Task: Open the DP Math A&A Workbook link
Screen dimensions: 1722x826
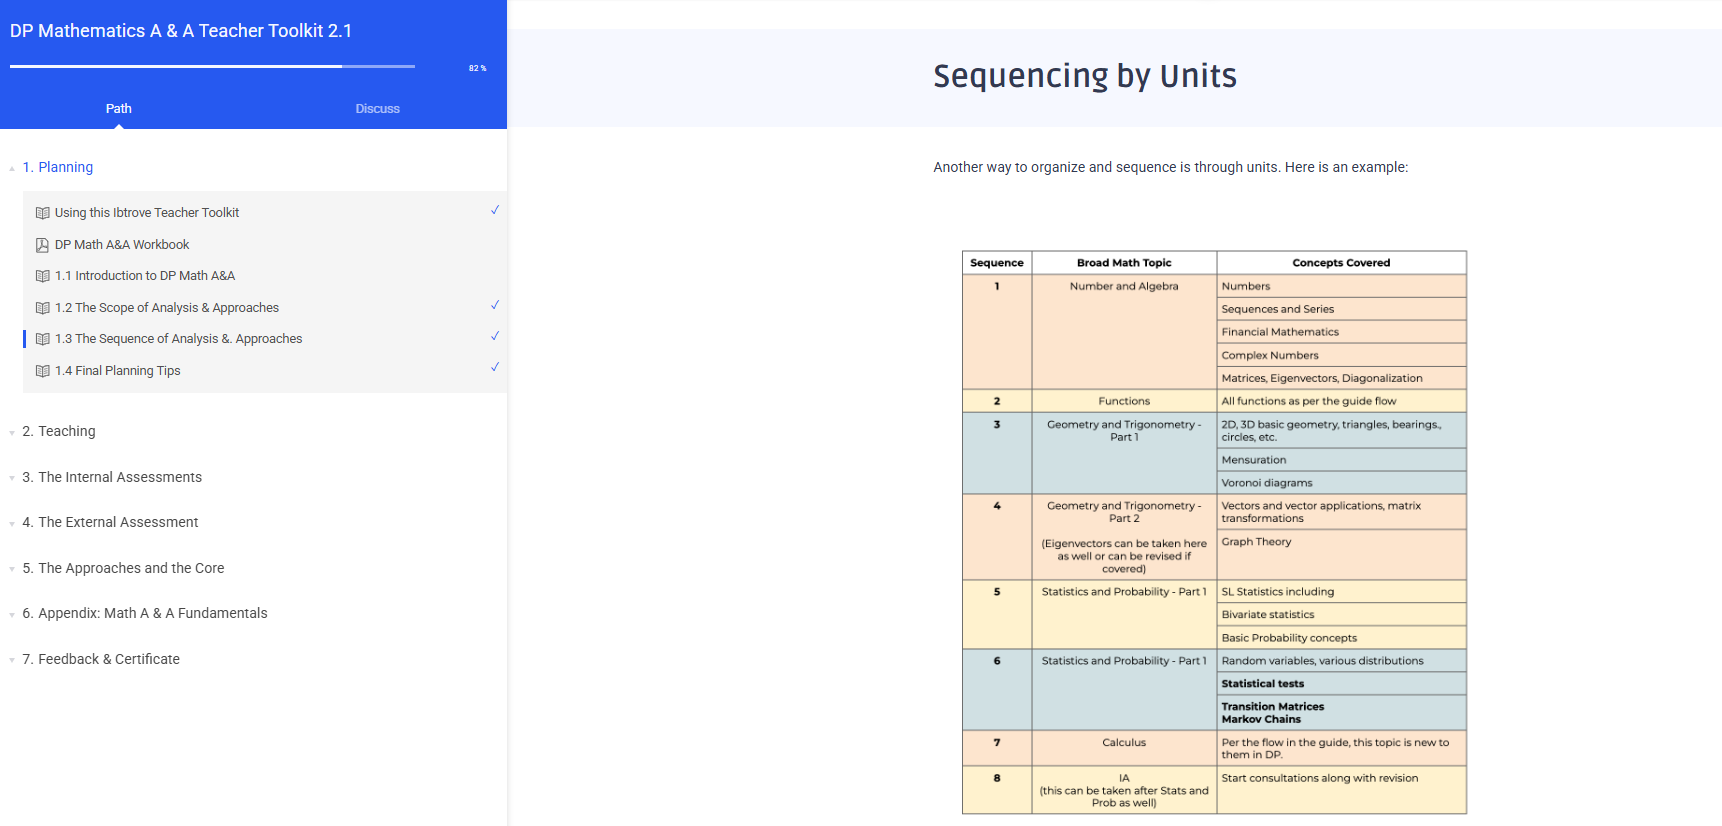Action: [122, 245]
